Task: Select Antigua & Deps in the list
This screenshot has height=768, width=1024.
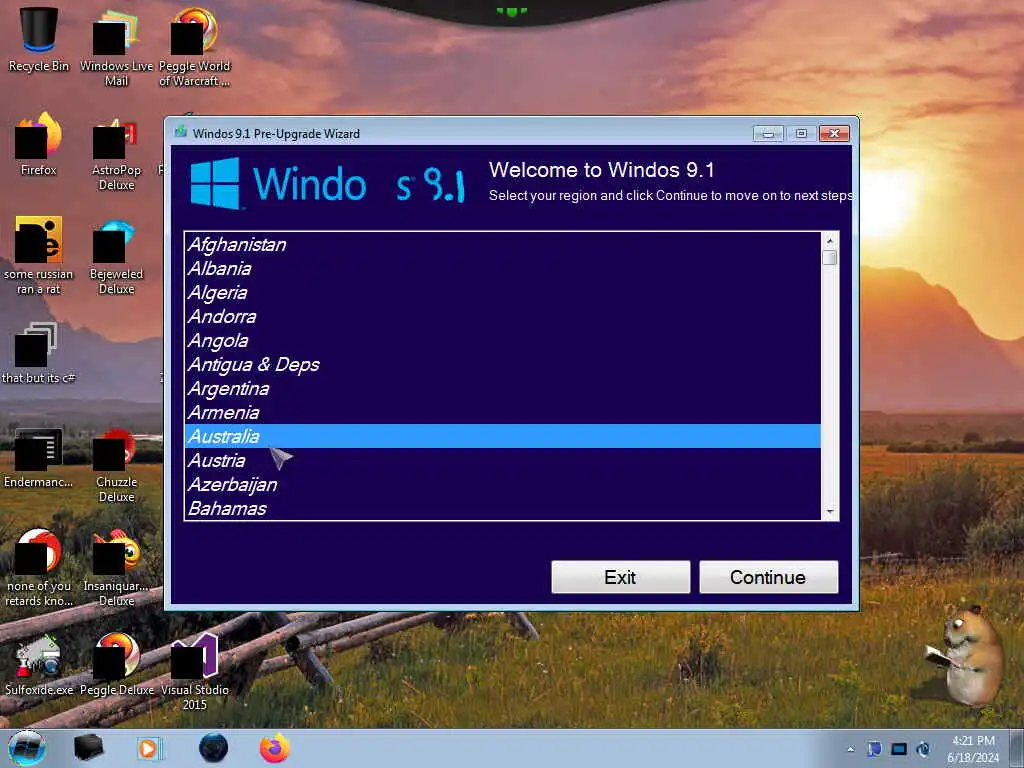Action: 503,364
